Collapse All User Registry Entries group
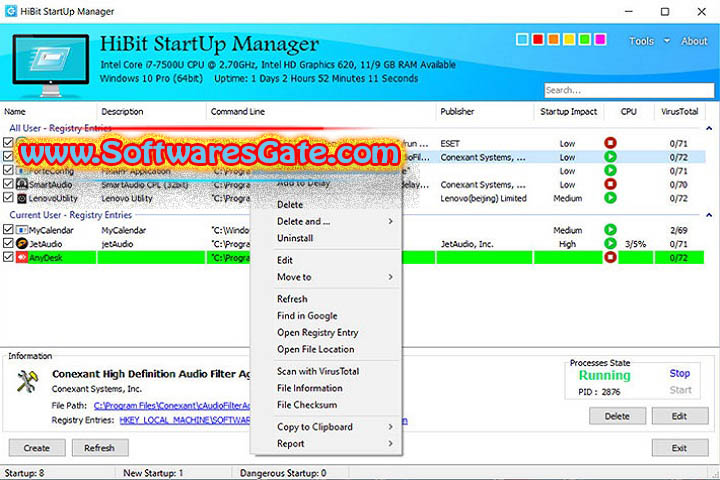 pyautogui.click(x=709, y=128)
